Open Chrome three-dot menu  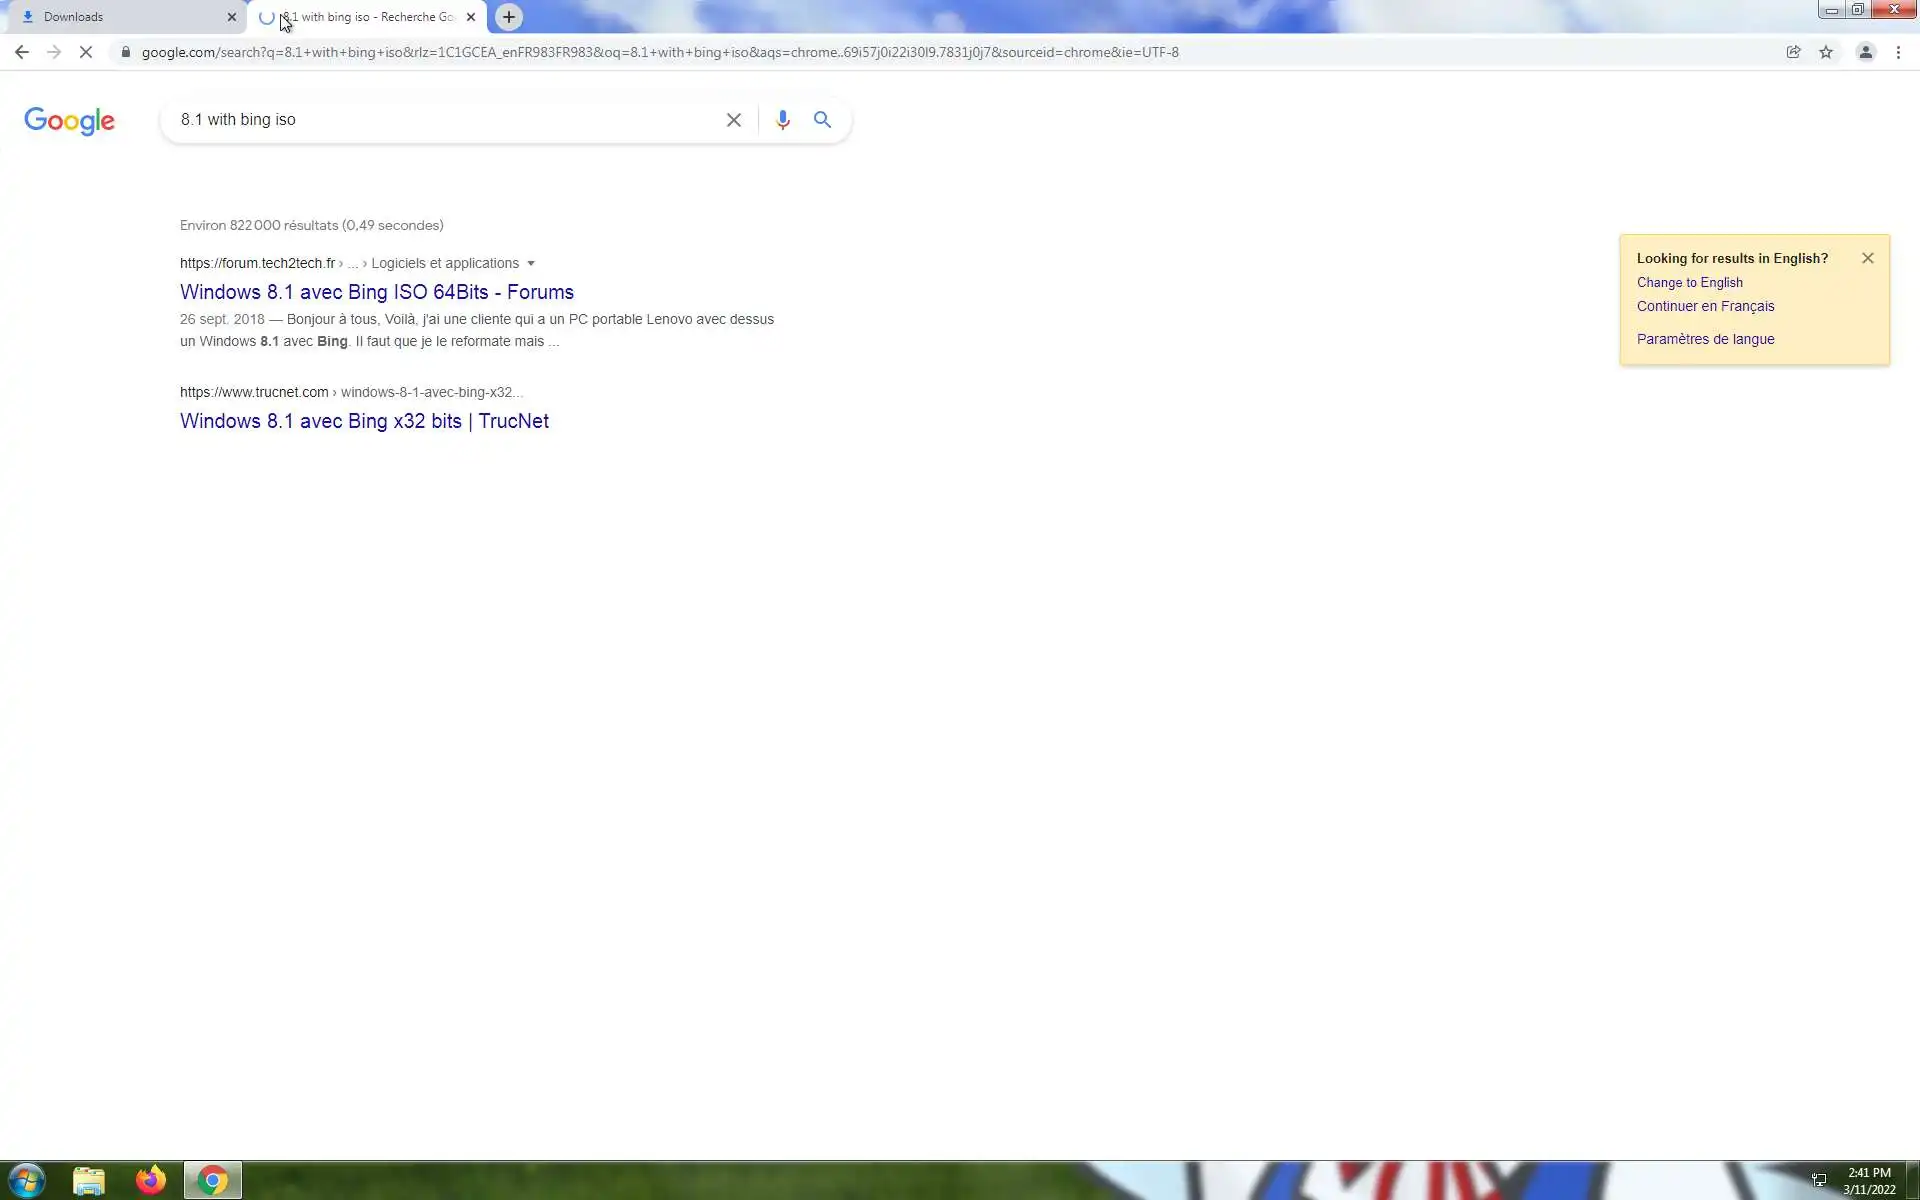(1898, 52)
